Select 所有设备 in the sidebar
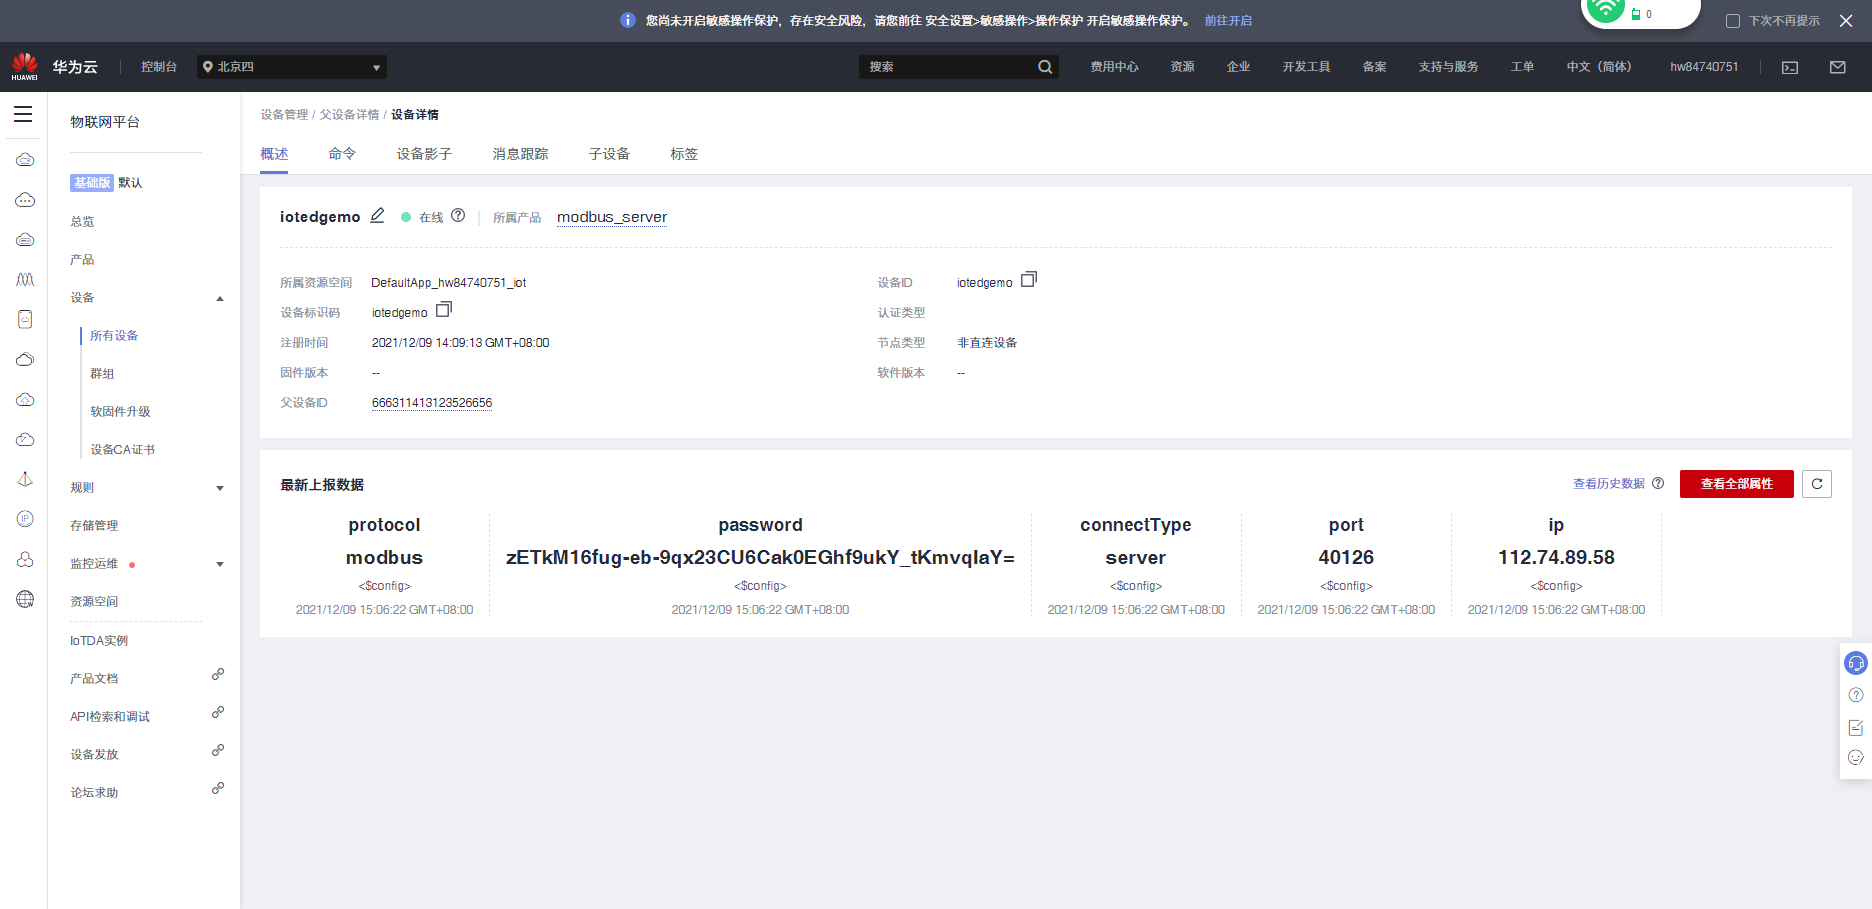Viewport: 1872px width, 909px height. 114,336
